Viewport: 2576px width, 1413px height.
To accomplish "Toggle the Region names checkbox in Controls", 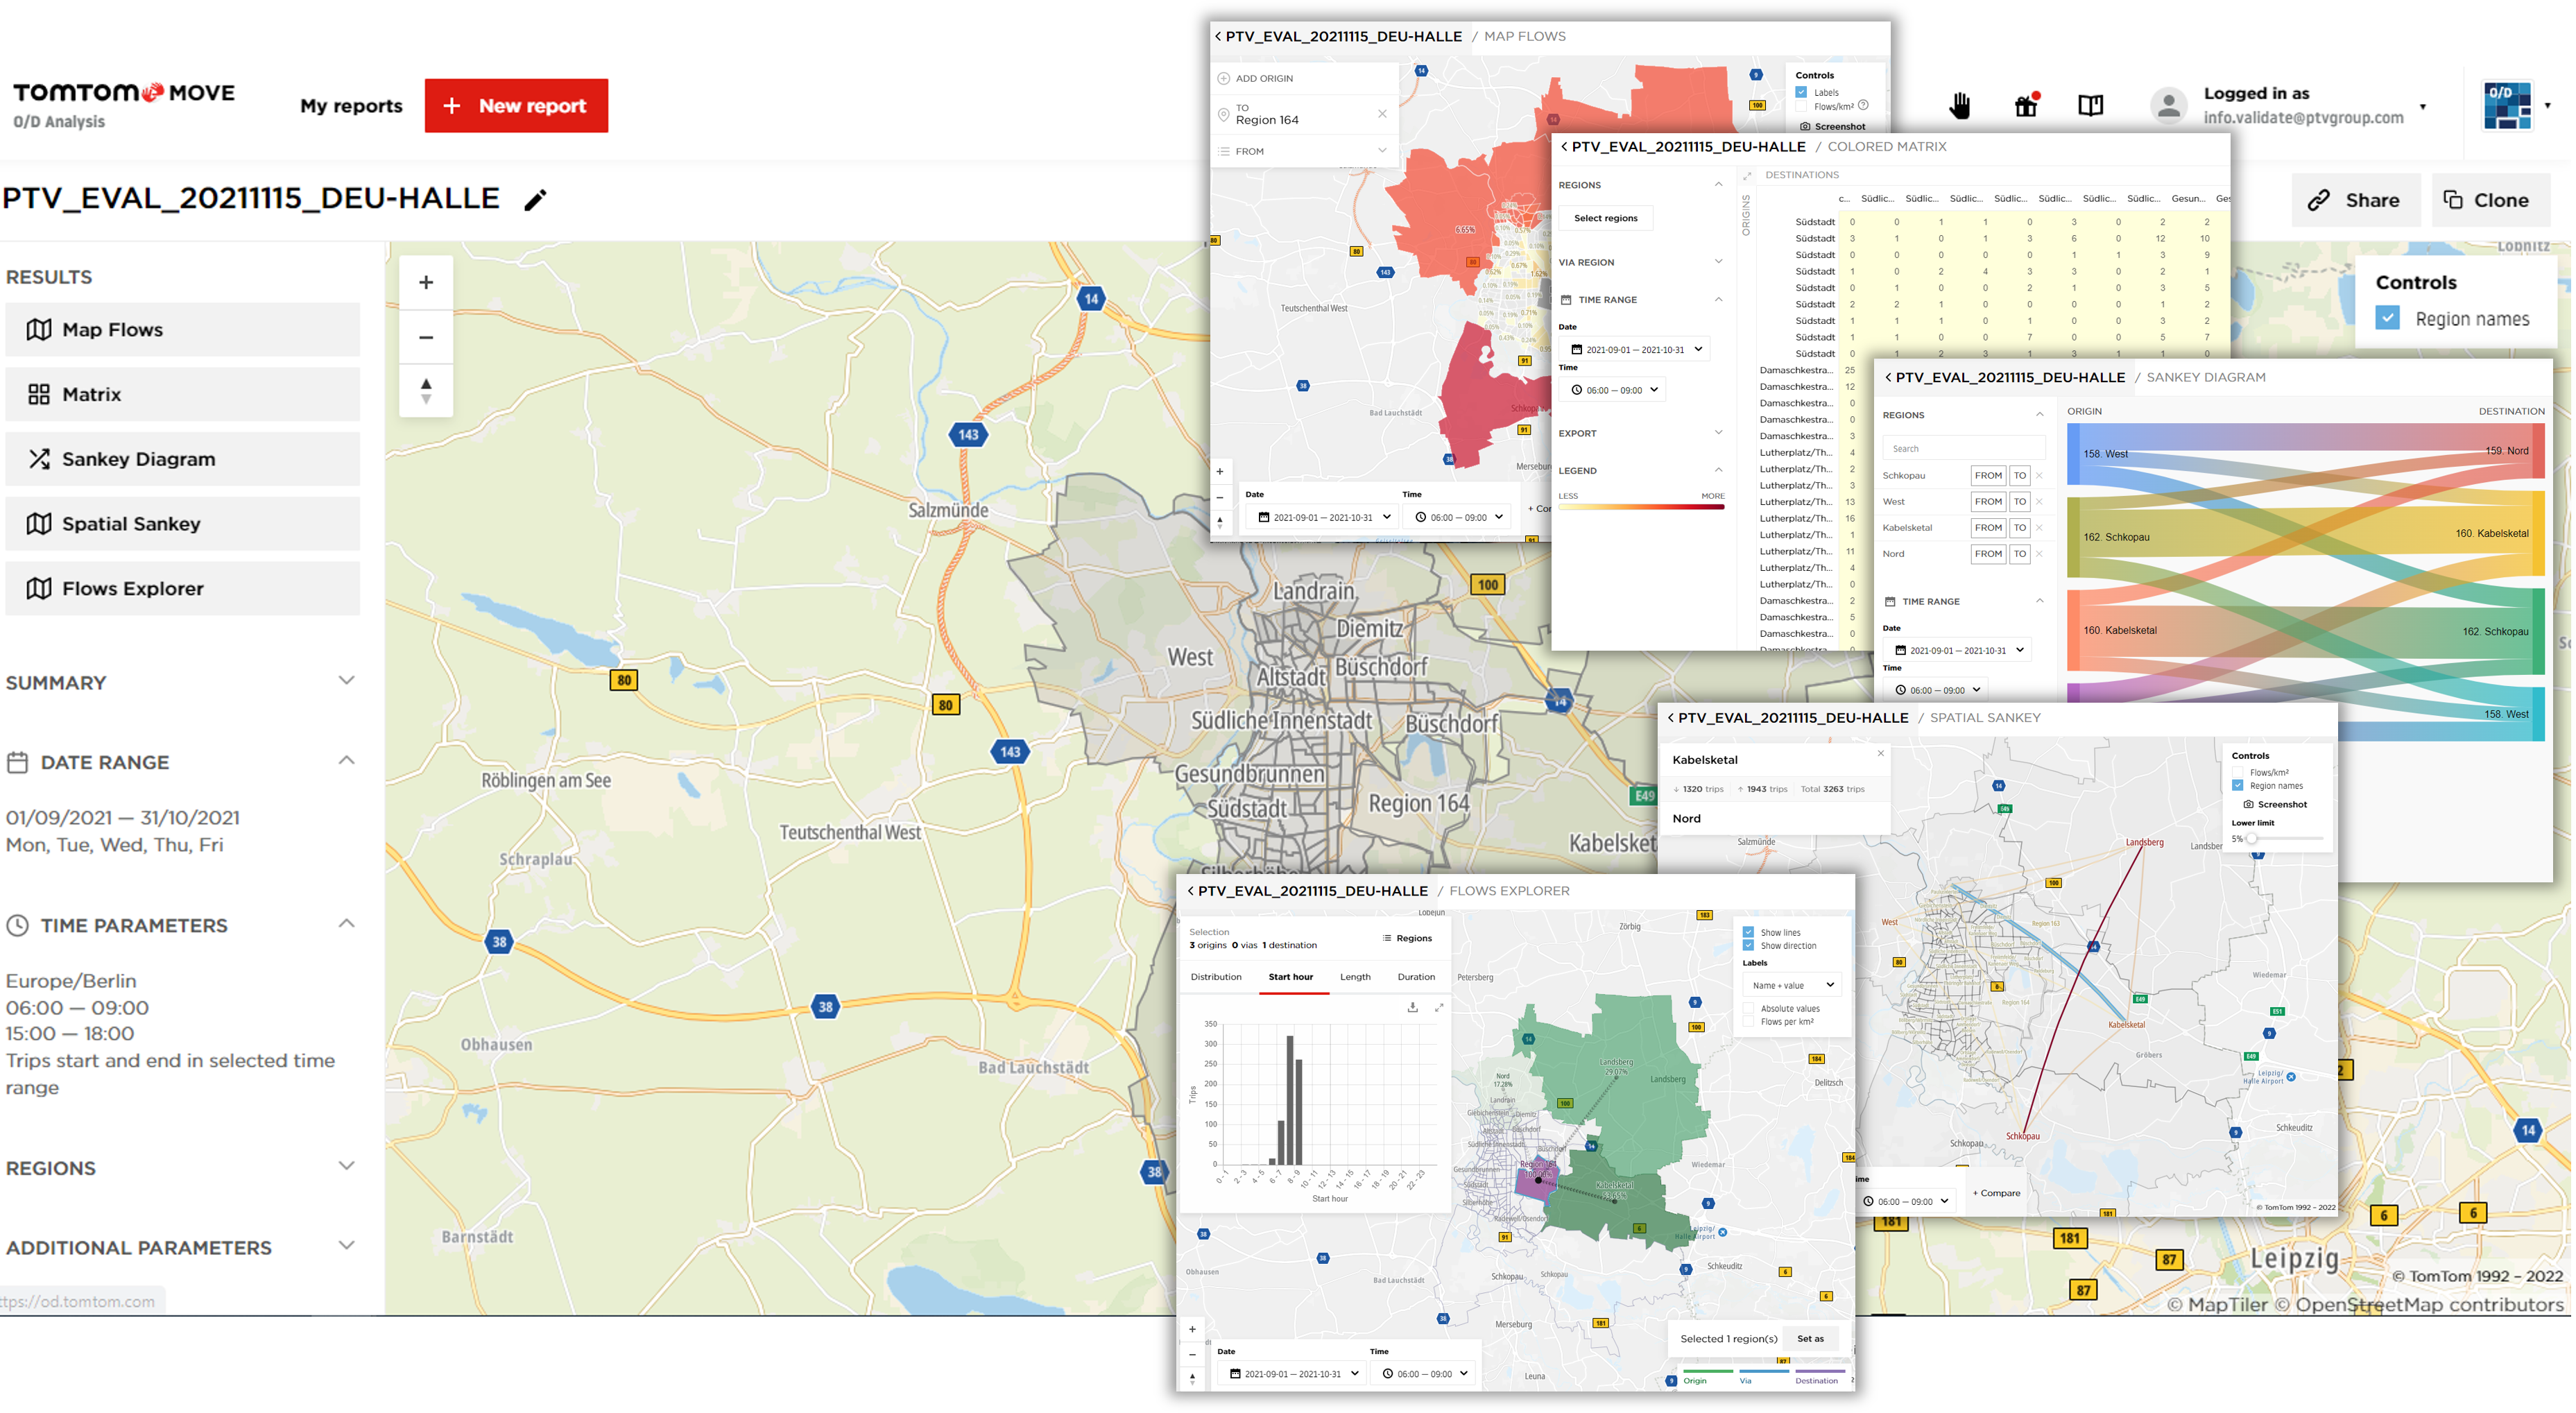I will [2387, 318].
